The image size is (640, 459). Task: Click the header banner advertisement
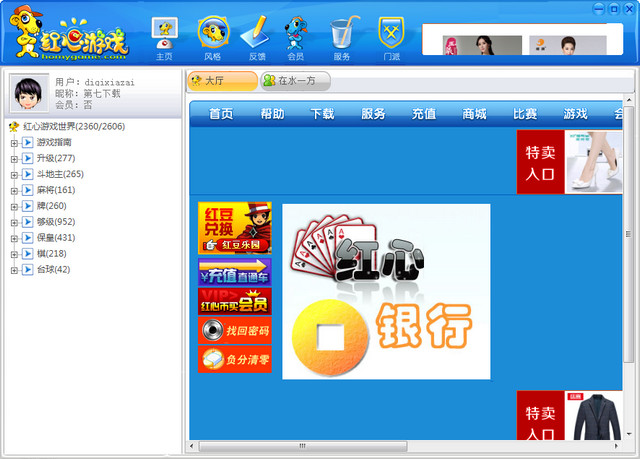(x=522, y=39)
